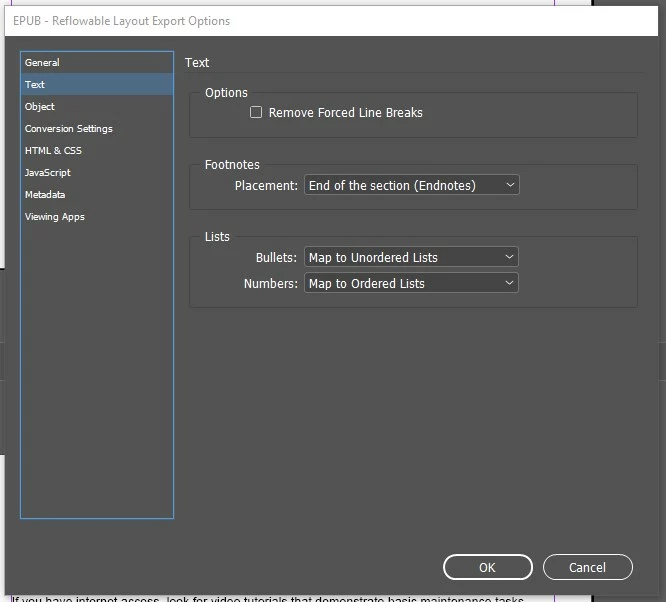Switch to the JavaScript category
The image size is (666, 602).
coord(96,173)
